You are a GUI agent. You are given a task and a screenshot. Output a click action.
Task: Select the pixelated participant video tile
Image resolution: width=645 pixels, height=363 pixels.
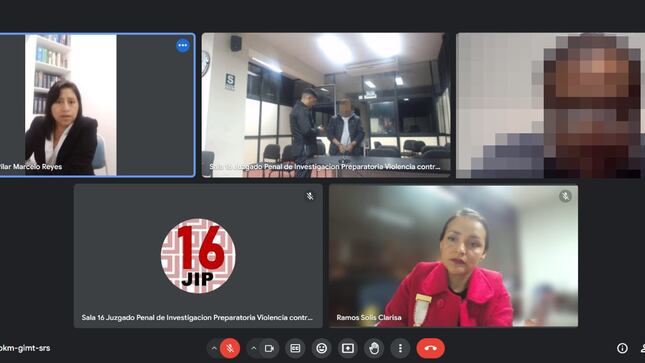[x=550, y=105]
